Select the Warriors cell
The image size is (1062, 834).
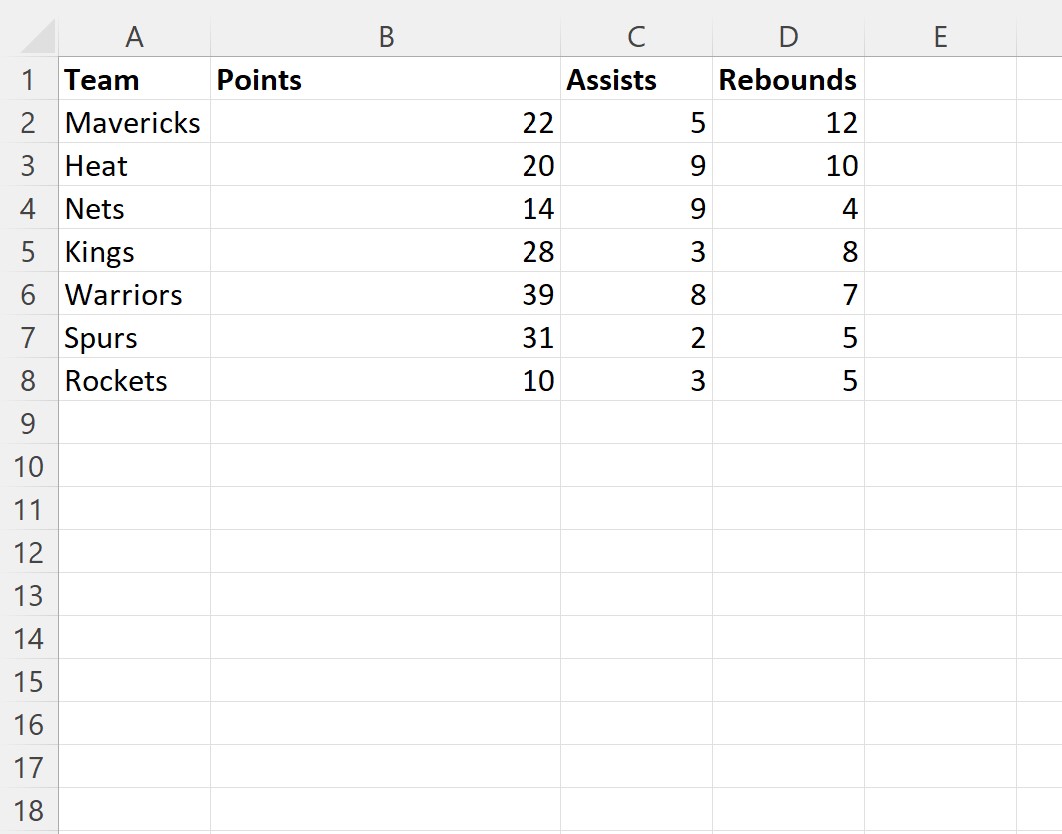[x=134, y=295]
